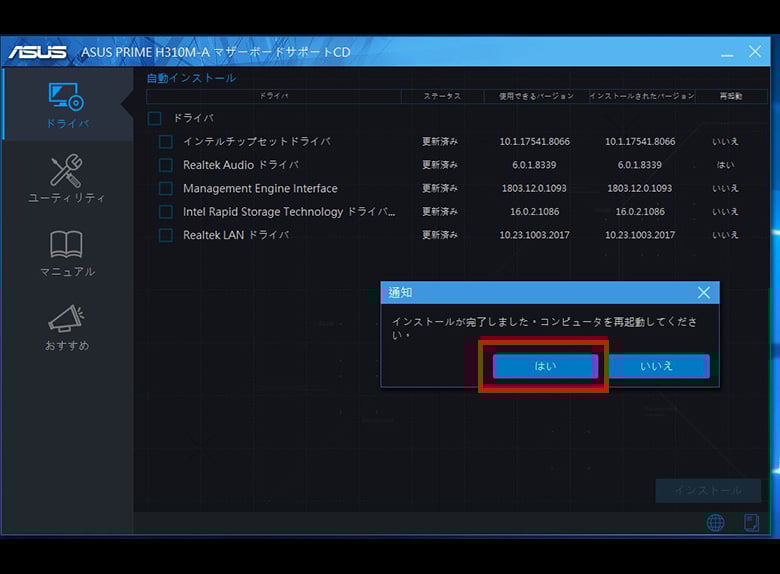Click installed version 10.23.1003.2017 cell
The height and width of the screenshot is (574, 780).
tap(640, 235)
